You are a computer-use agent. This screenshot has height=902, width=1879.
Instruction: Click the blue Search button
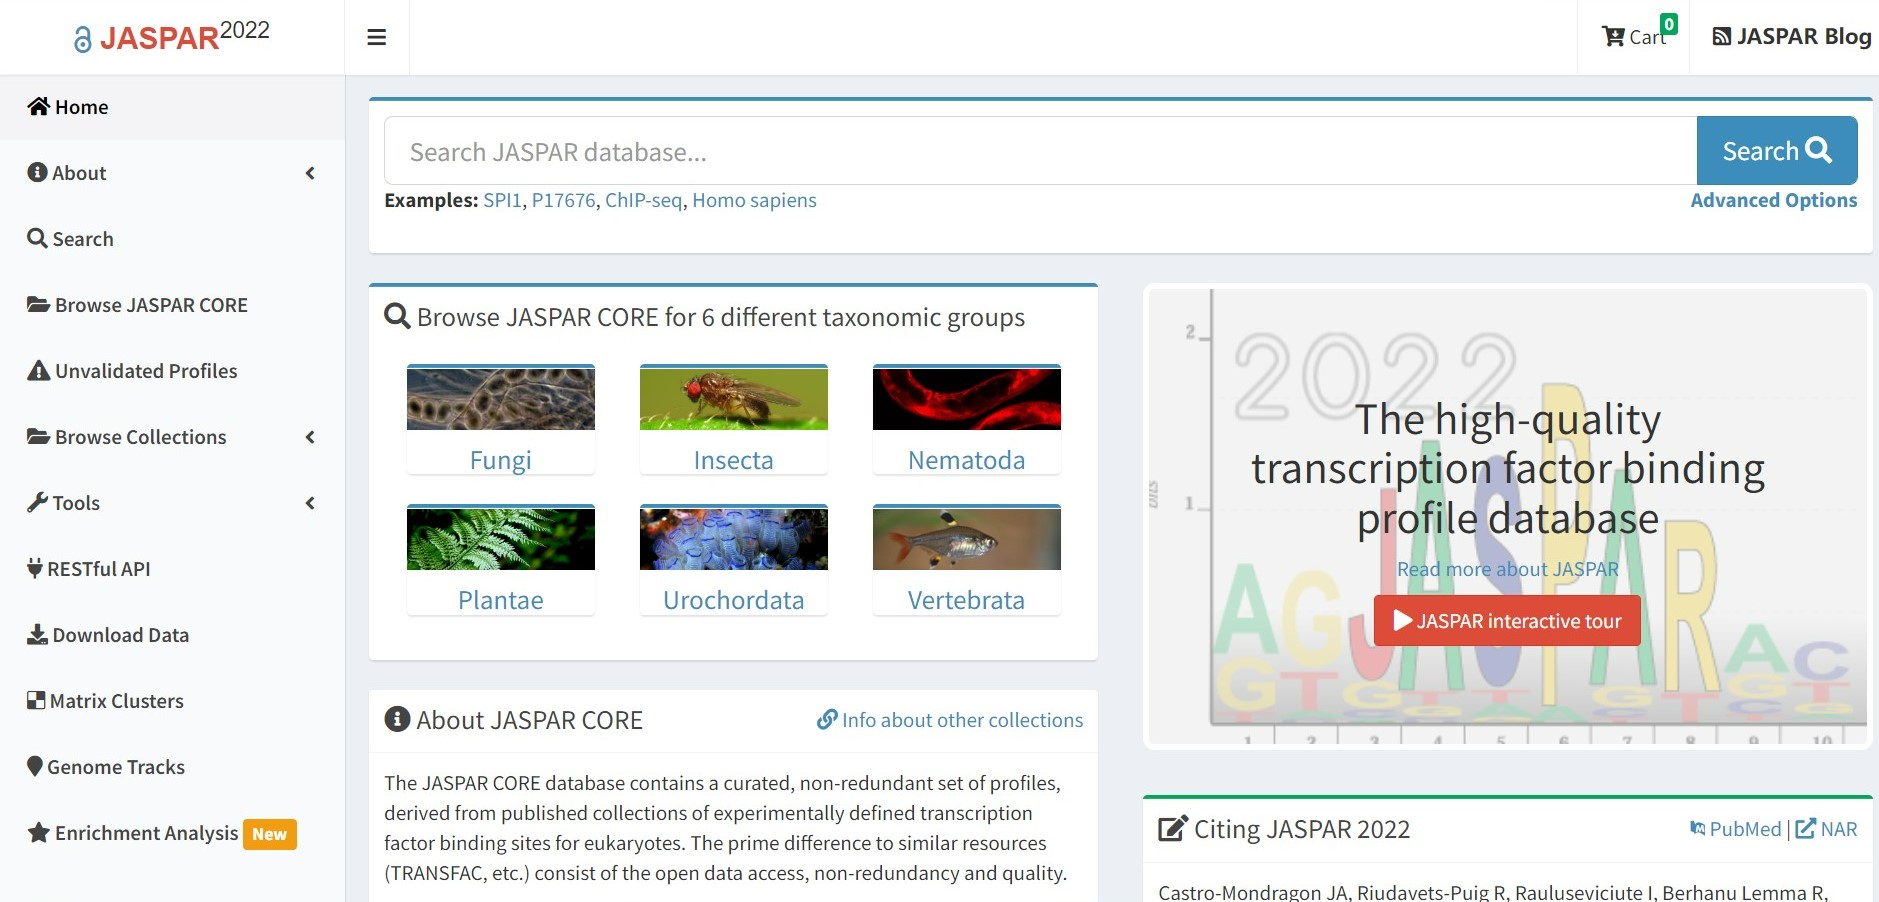[x=1777, y=151]
